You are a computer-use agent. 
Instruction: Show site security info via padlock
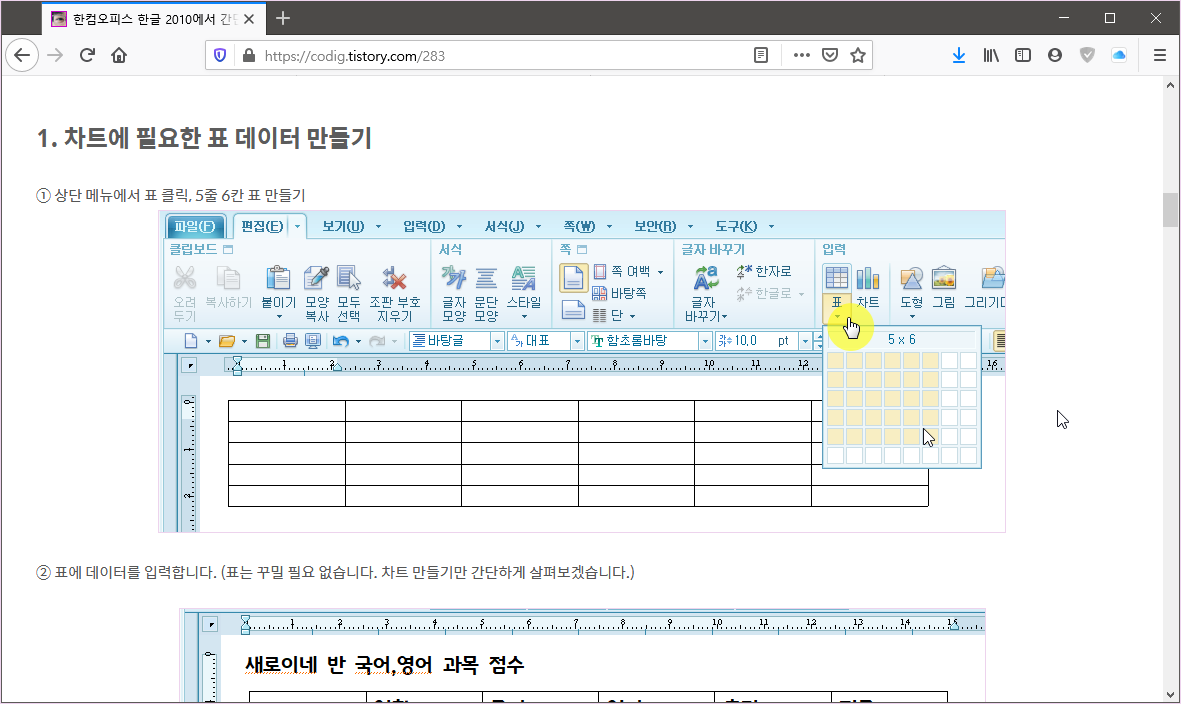pyautogui.click(x=248, y=55)
